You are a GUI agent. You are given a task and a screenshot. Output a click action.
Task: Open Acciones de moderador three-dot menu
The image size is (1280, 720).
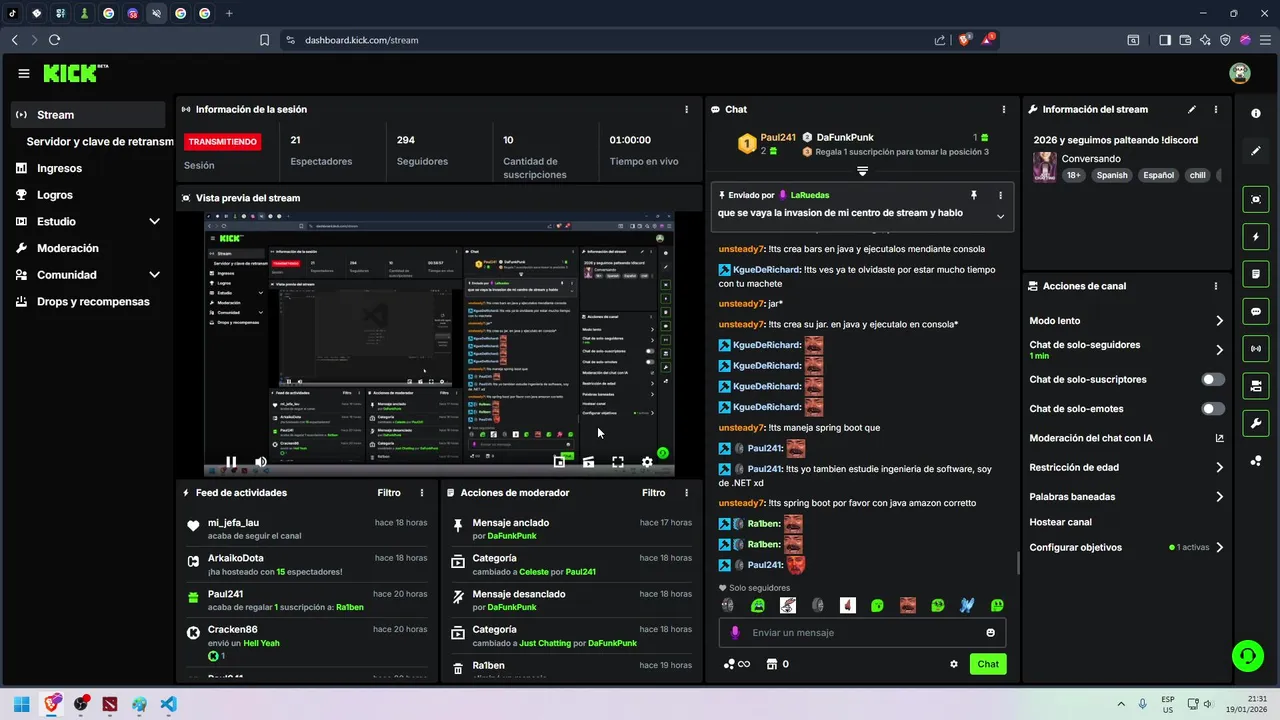[x=686, y=493]
